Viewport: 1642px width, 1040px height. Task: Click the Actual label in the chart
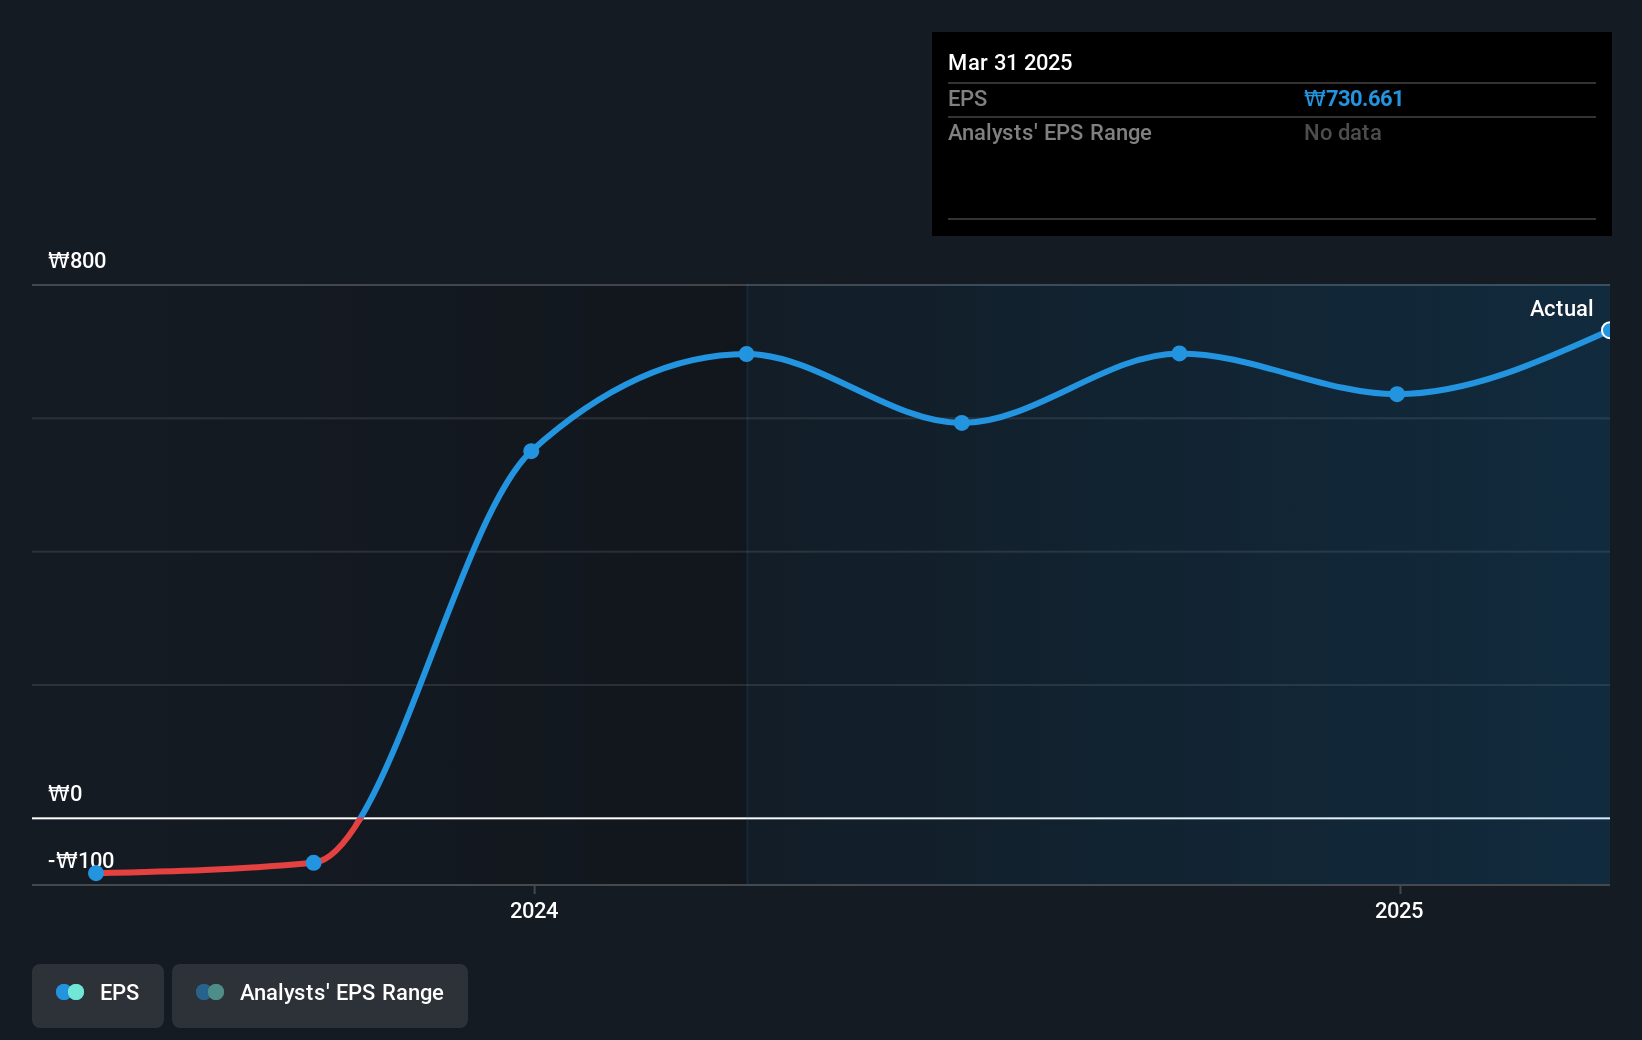coord(1561,308)
